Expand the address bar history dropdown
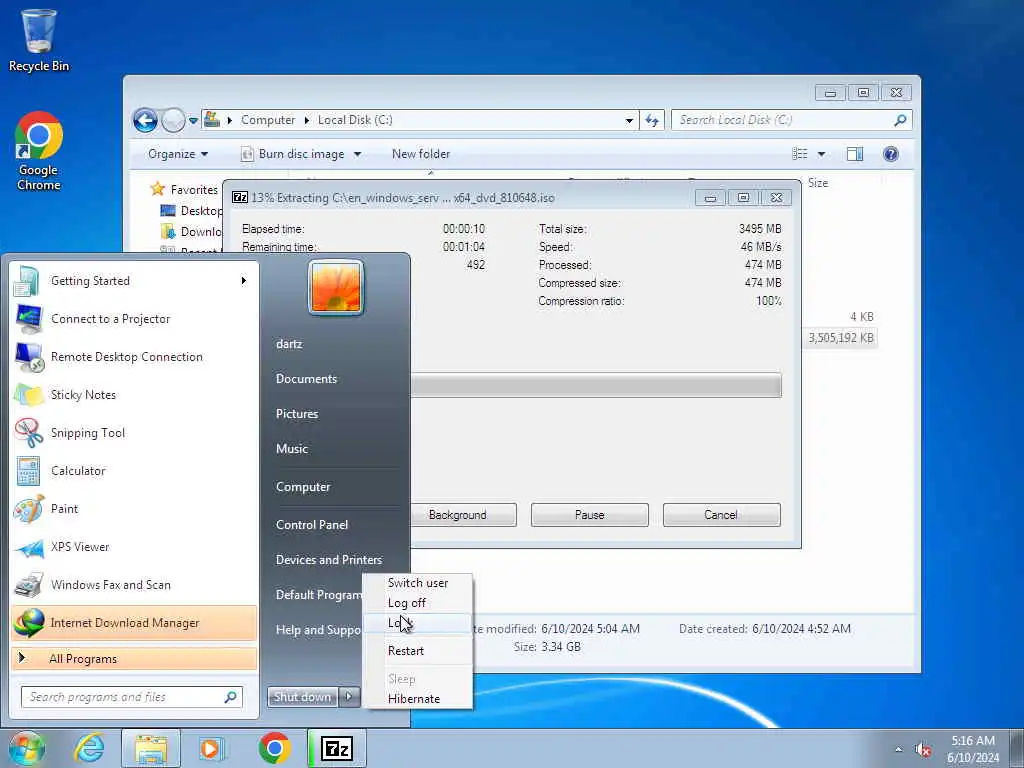This screenshot has width=1024, height=768. point(629,120)
